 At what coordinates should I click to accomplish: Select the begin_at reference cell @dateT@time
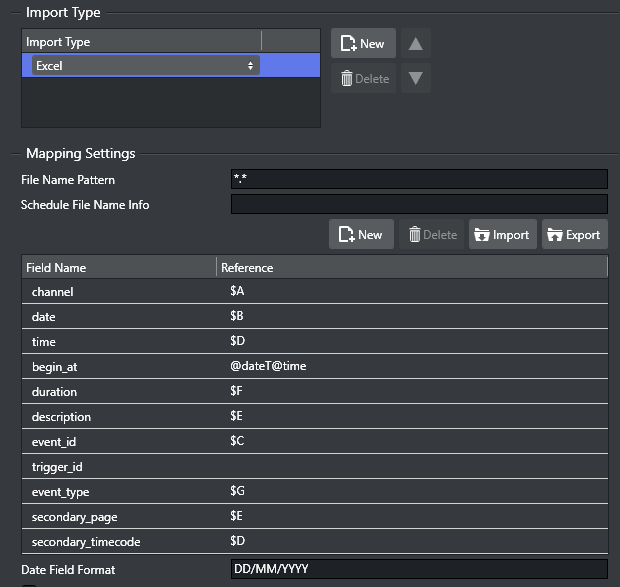coord(410,366)
